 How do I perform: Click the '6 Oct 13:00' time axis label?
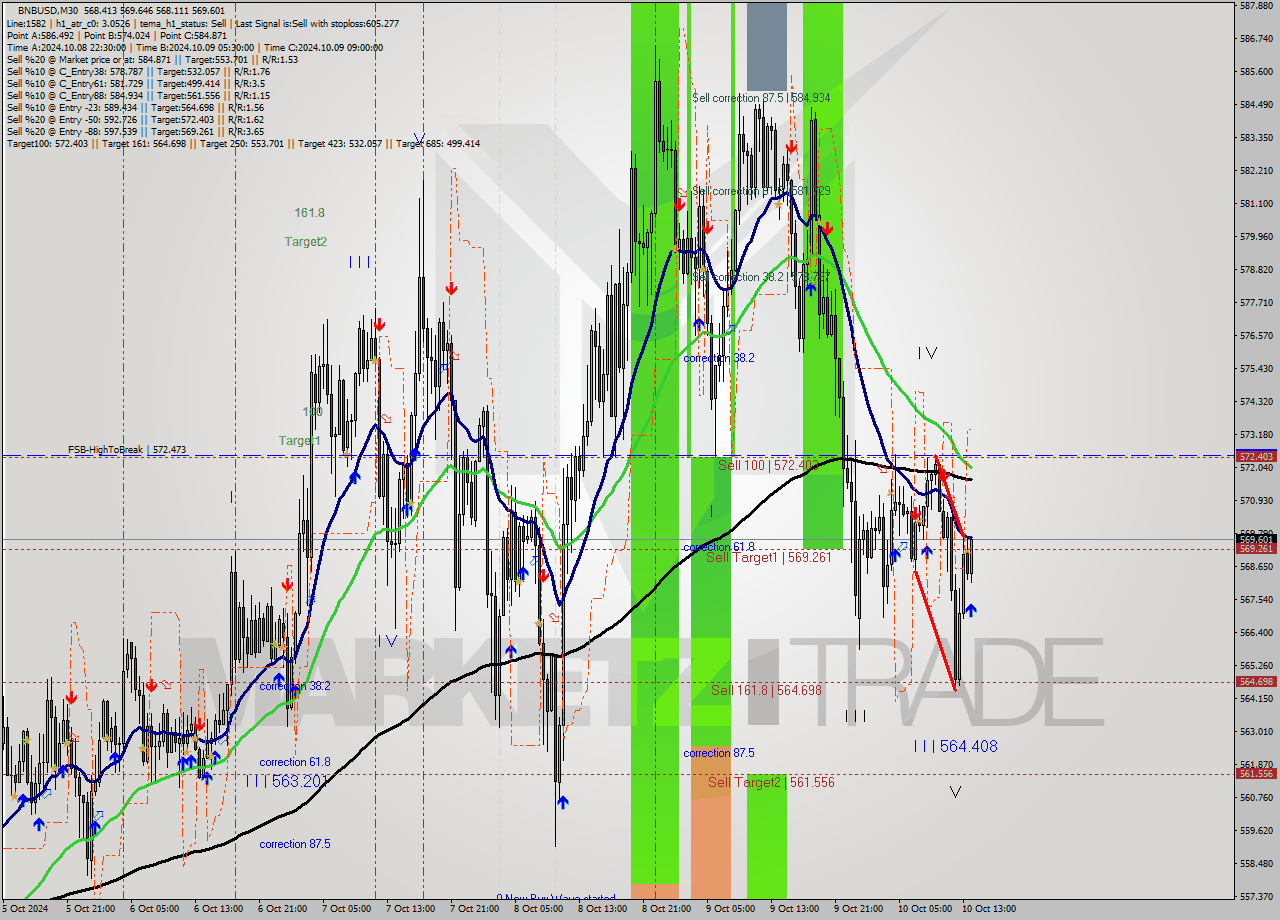tap(218, 909)
